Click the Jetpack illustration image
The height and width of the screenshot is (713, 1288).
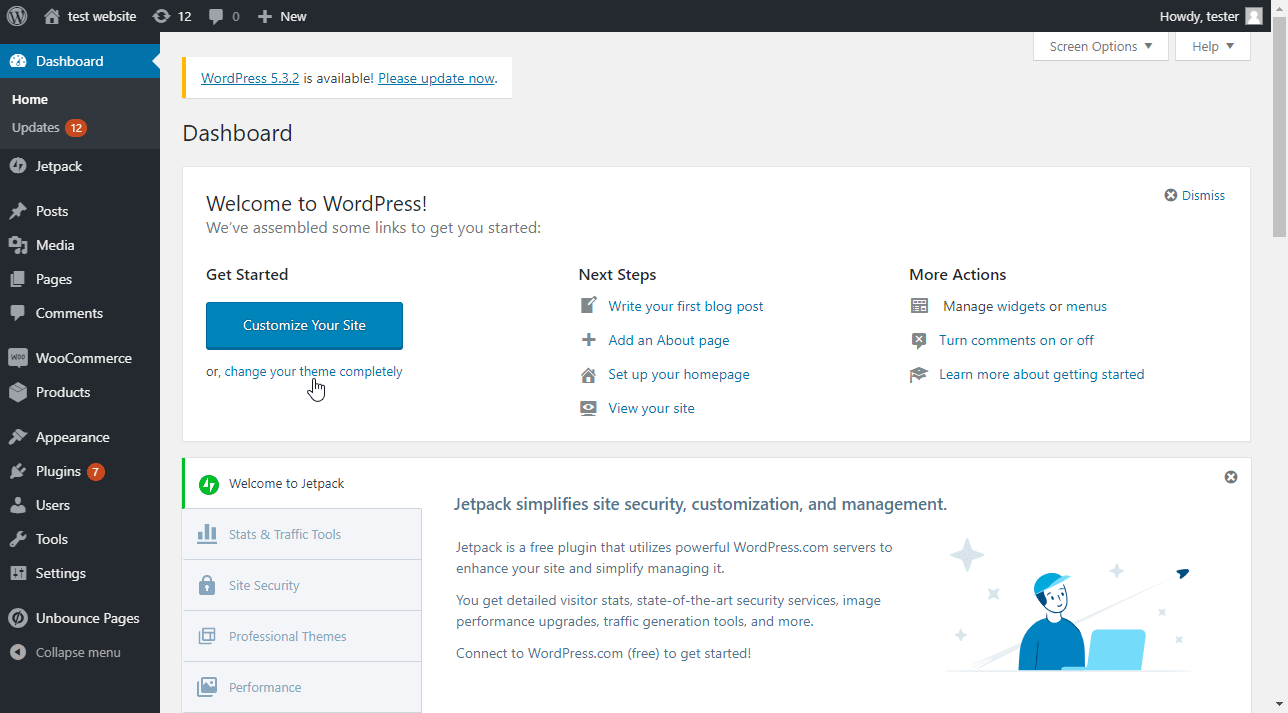(x=1070, y=604)
